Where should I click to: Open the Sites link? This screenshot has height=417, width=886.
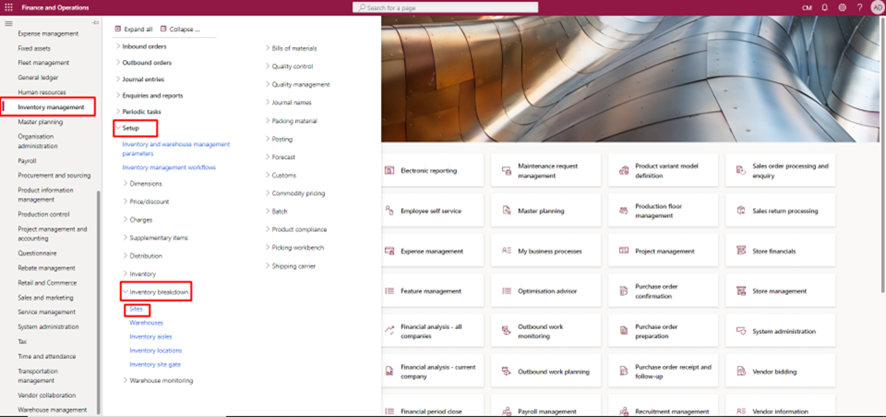click(x=136, y=309)
